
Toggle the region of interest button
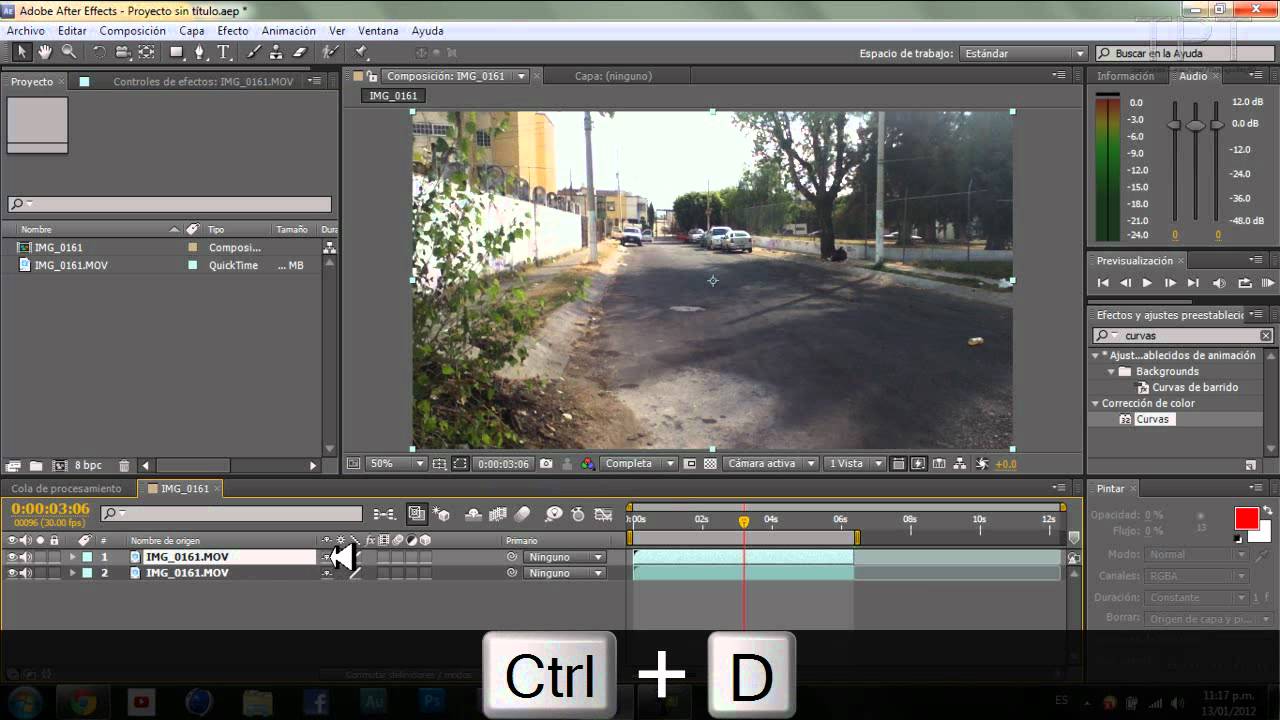coord(690,464)
